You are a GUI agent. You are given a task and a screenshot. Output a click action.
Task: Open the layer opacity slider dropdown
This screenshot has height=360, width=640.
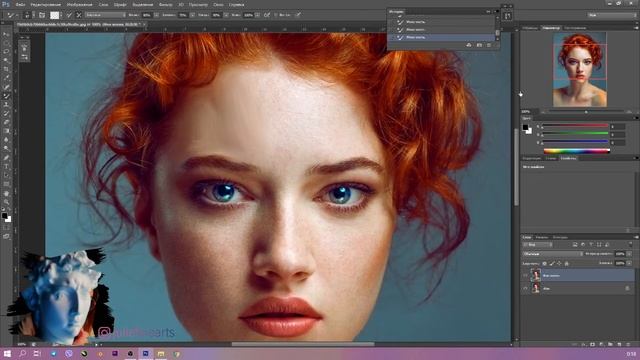629,254
